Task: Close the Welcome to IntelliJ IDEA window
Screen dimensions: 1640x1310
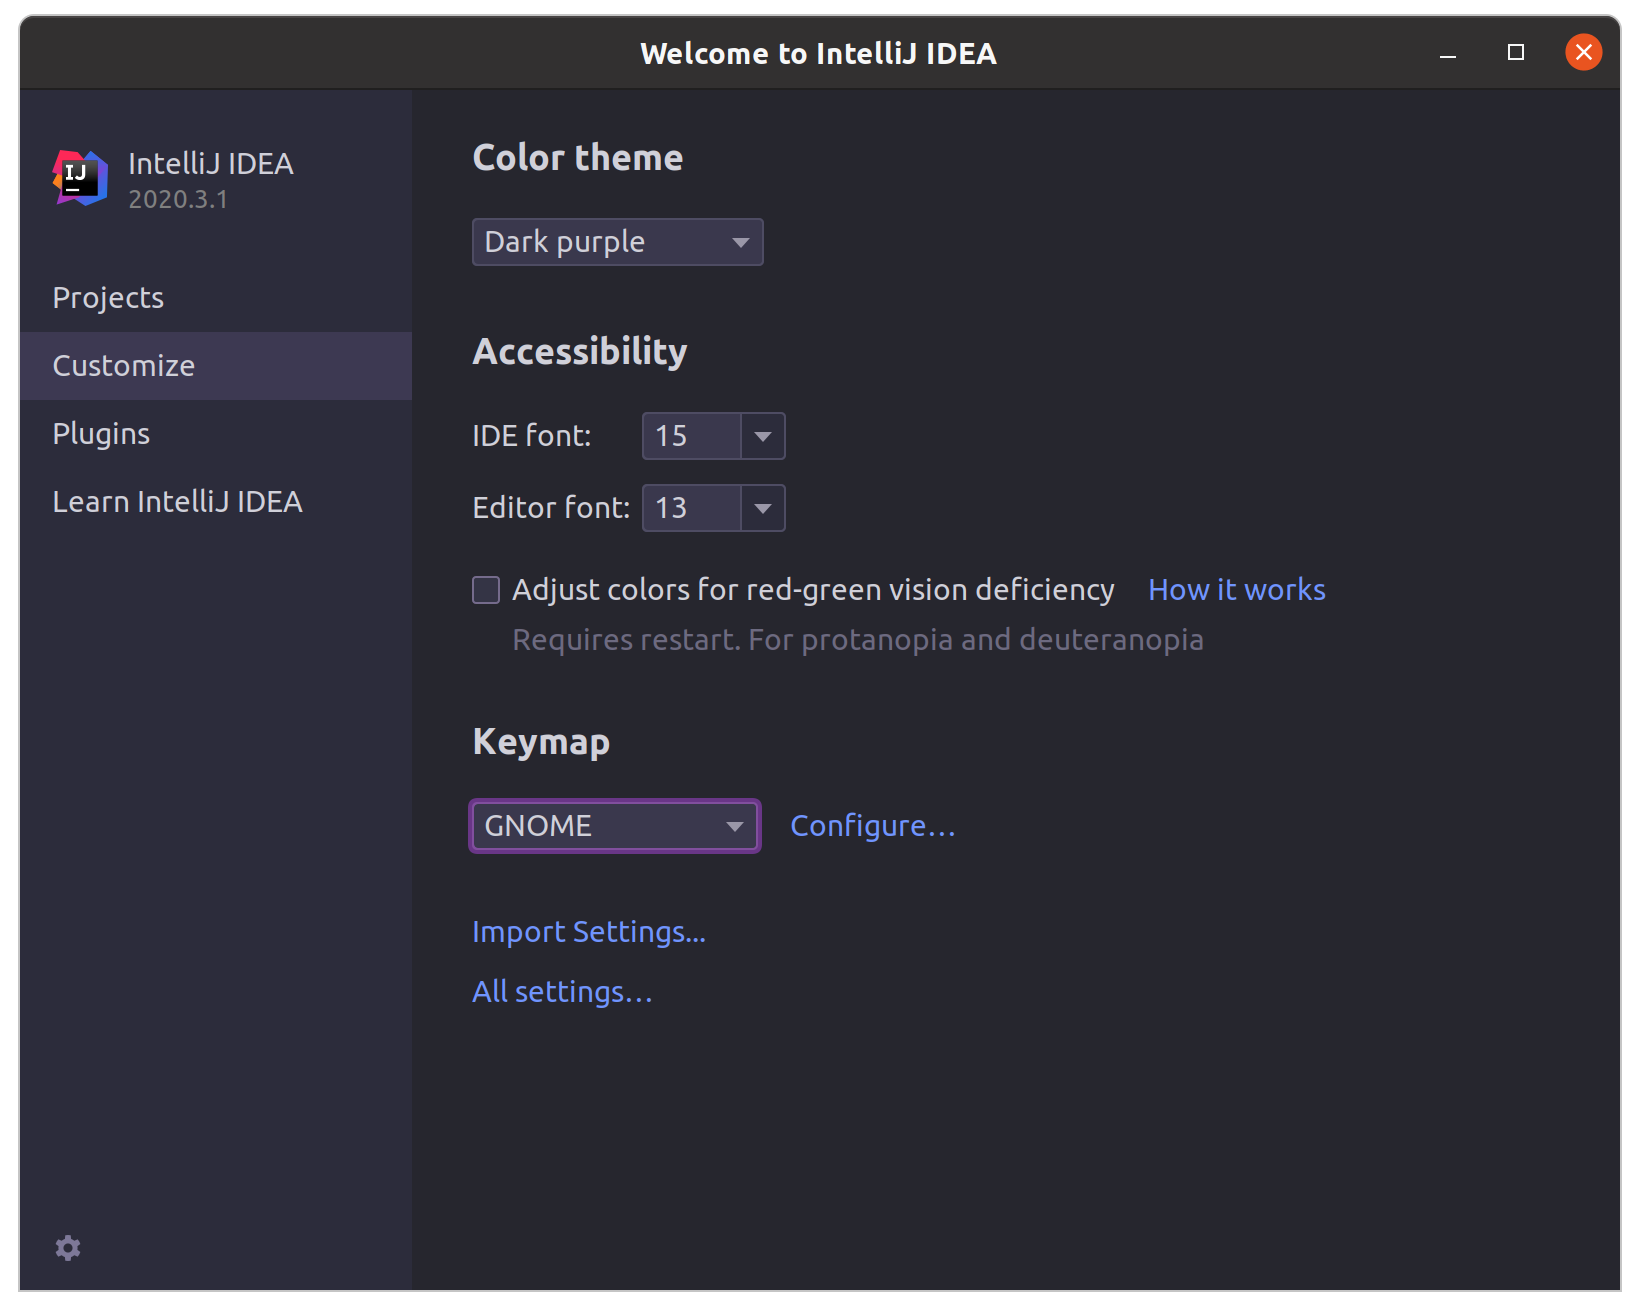Action: pyautogui.click(x=1584, y=52)
